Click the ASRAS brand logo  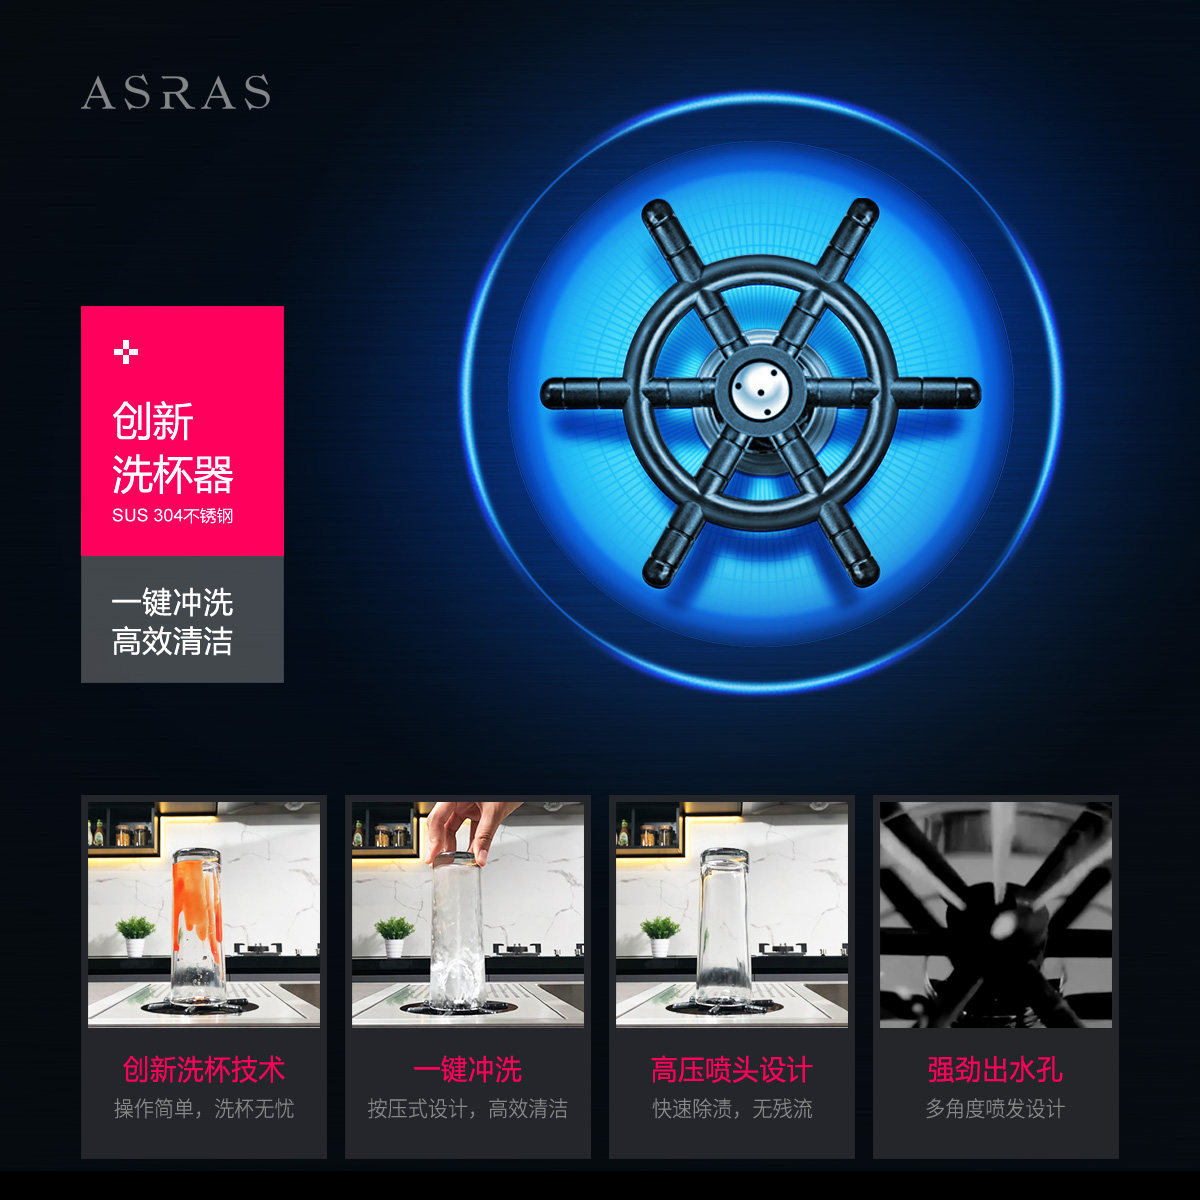tap(176, 93)
